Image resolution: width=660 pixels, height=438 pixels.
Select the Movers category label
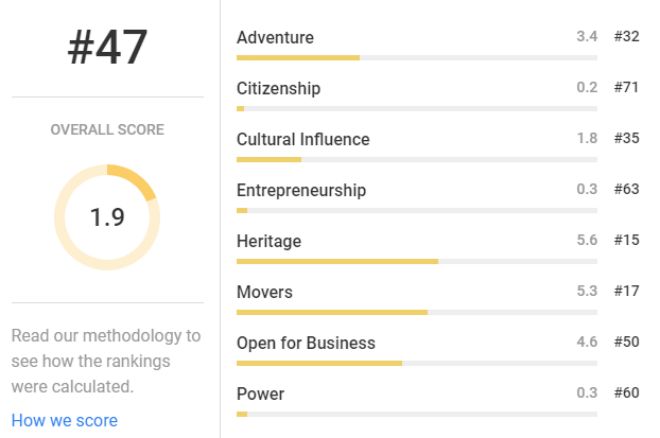[x=265, y=292]
